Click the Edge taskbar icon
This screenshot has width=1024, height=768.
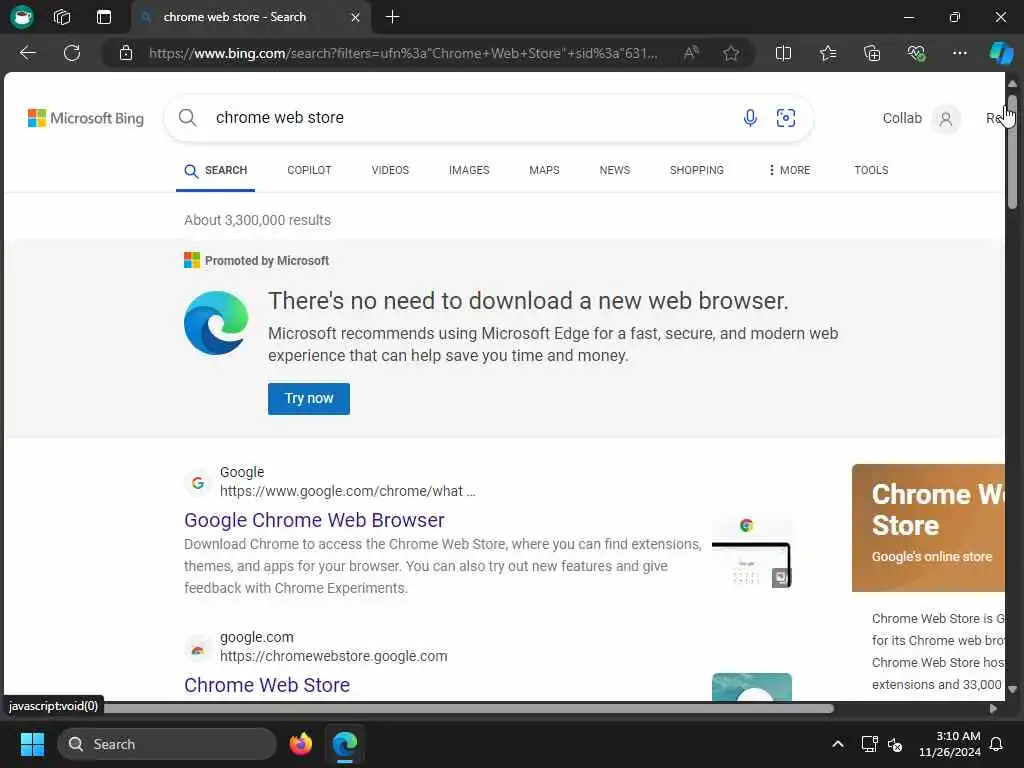[345, 744]
